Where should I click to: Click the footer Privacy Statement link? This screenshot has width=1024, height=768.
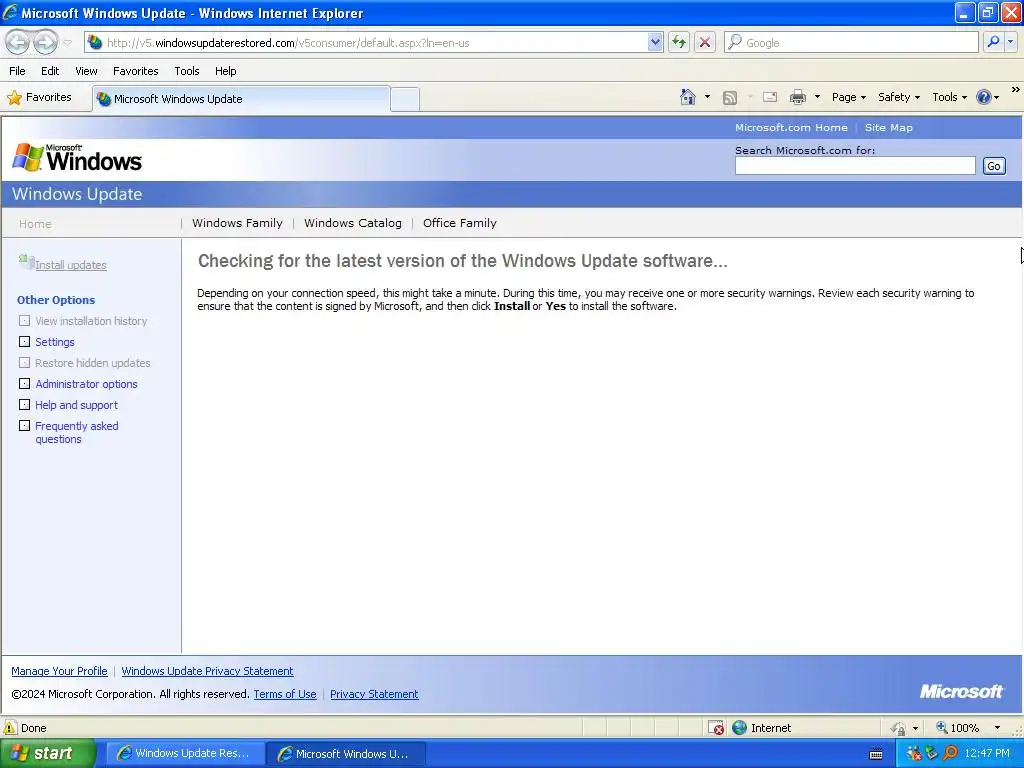click(x=374, y=694)
